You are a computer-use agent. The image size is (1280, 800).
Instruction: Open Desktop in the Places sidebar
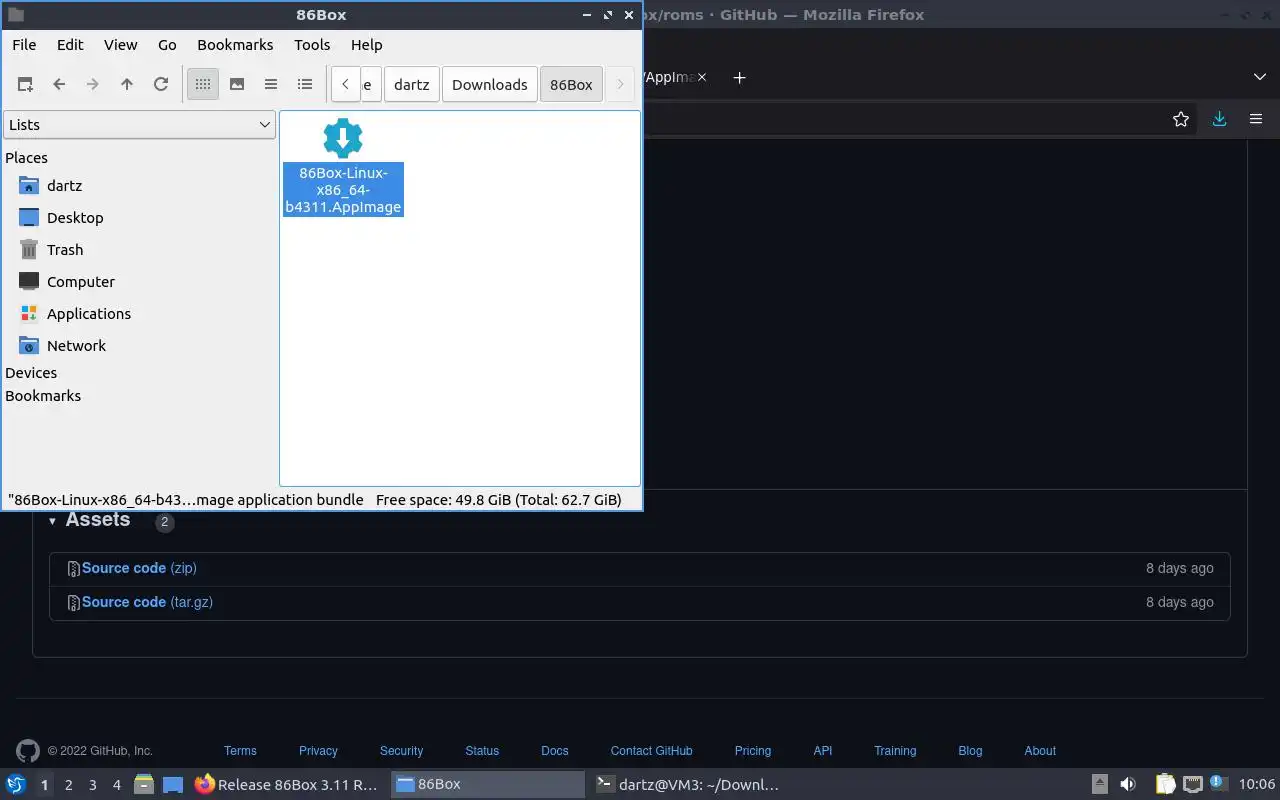75,218
